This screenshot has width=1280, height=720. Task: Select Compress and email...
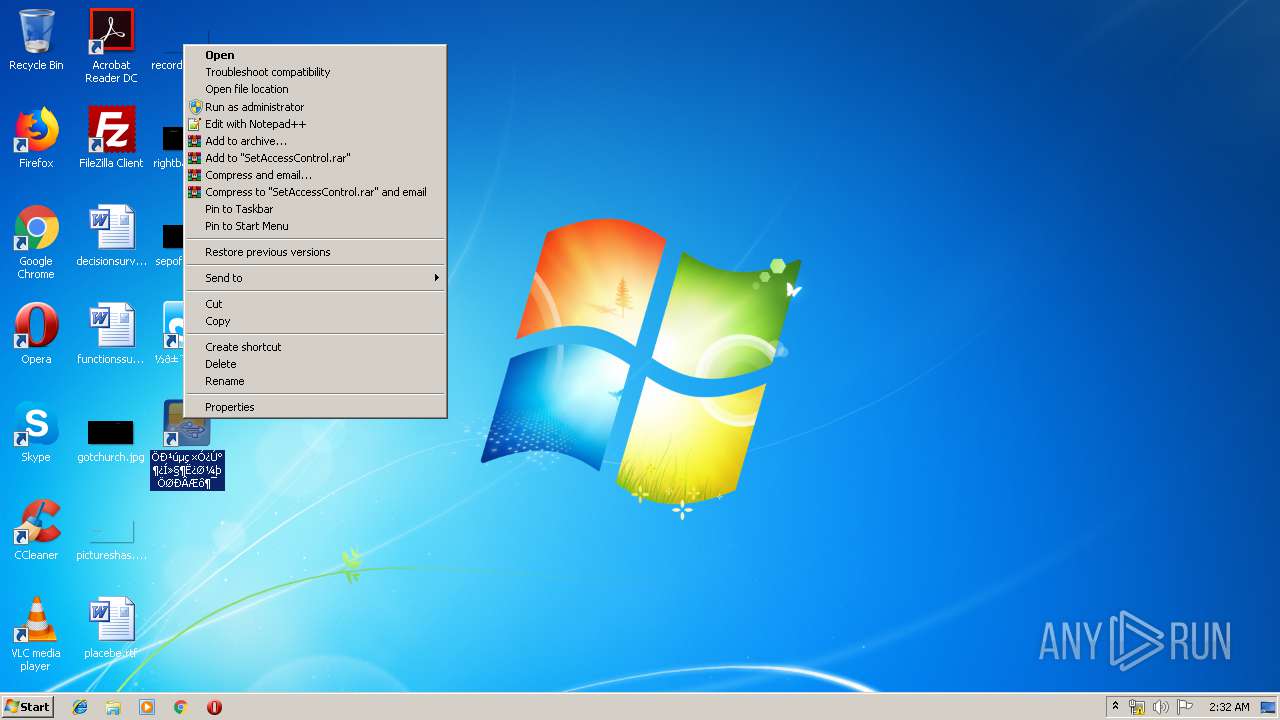(x=315, y=175)
